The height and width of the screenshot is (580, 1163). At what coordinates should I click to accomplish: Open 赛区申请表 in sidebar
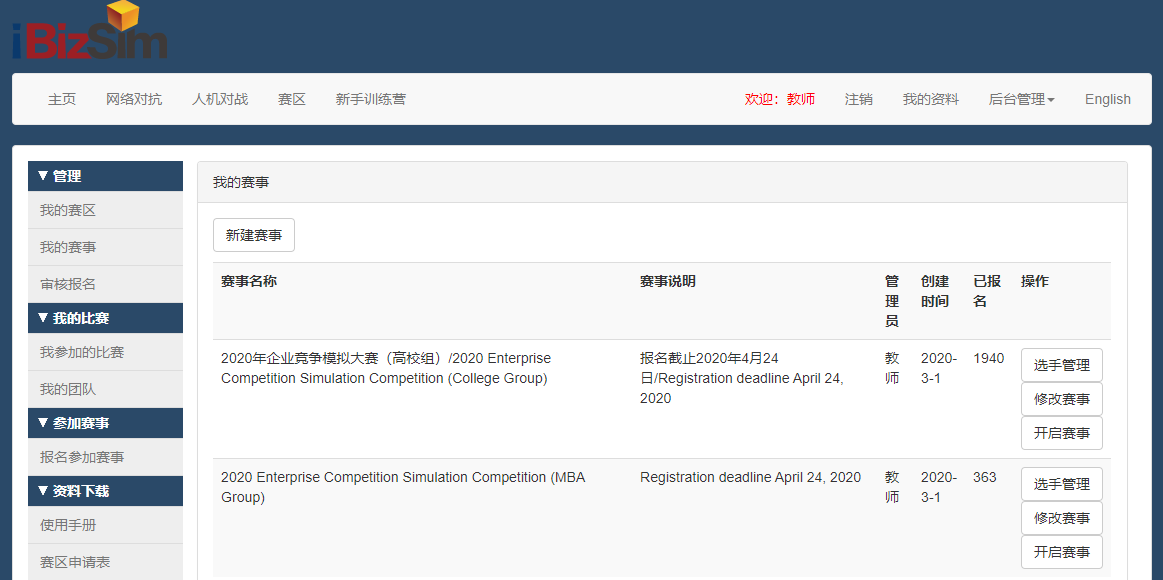click(x=105, y=562)
